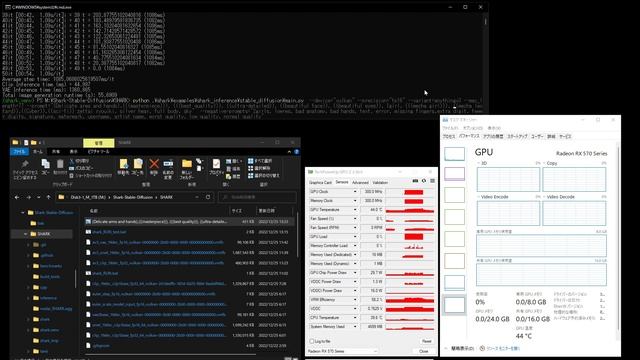Click the Explorer title bar folder icon
The height and width of the screenshot is (360, 640).
point(15,142)
